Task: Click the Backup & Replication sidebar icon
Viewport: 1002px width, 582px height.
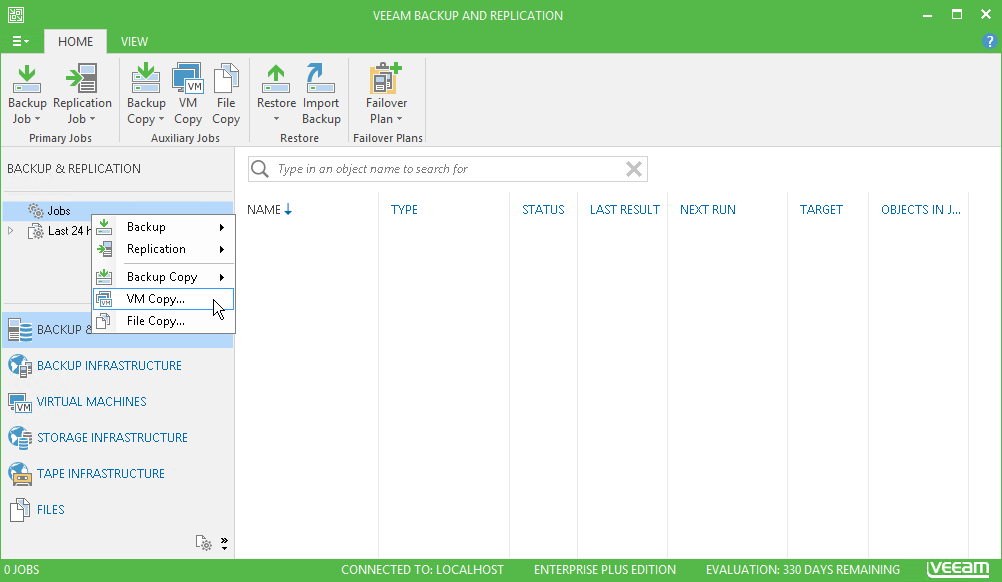Action: (20, 330)
